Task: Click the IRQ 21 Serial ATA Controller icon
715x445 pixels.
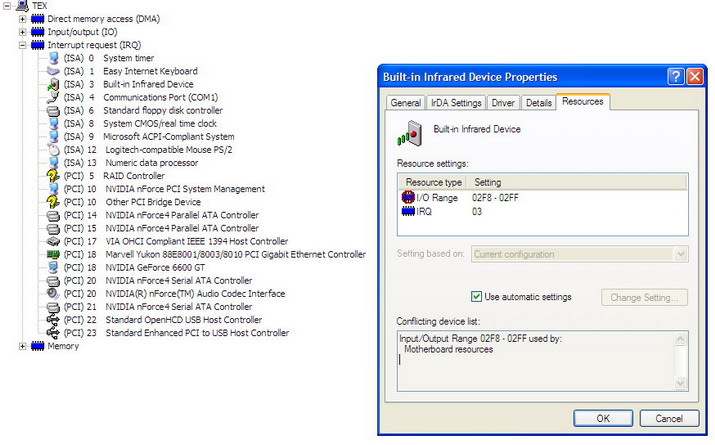Action: coord(53,306)
